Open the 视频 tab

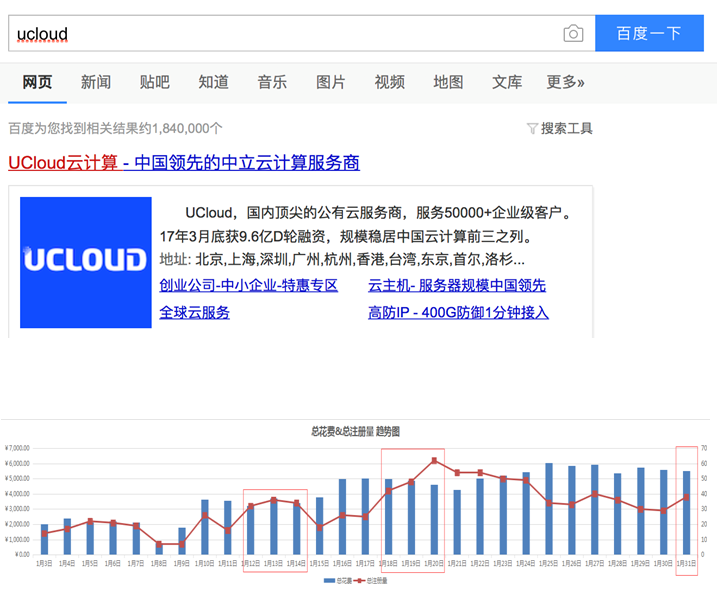pos(389,82)
